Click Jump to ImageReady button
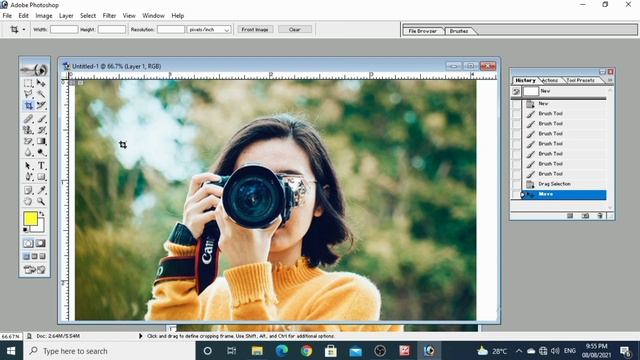640x360 pixels. [35, 270]
